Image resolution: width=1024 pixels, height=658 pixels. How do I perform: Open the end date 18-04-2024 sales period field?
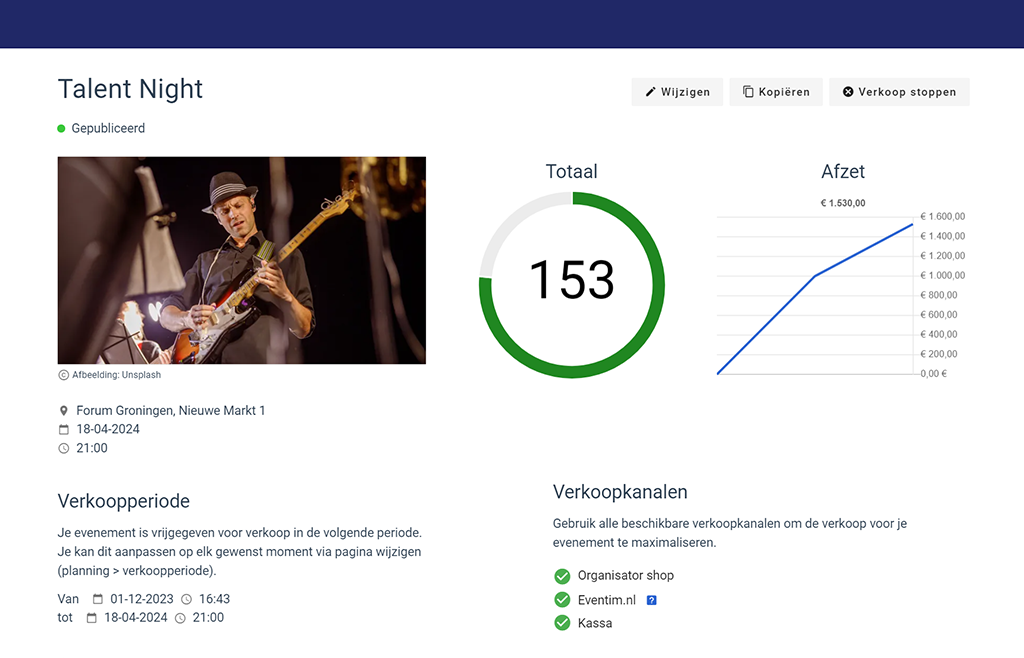coord(134,618)
